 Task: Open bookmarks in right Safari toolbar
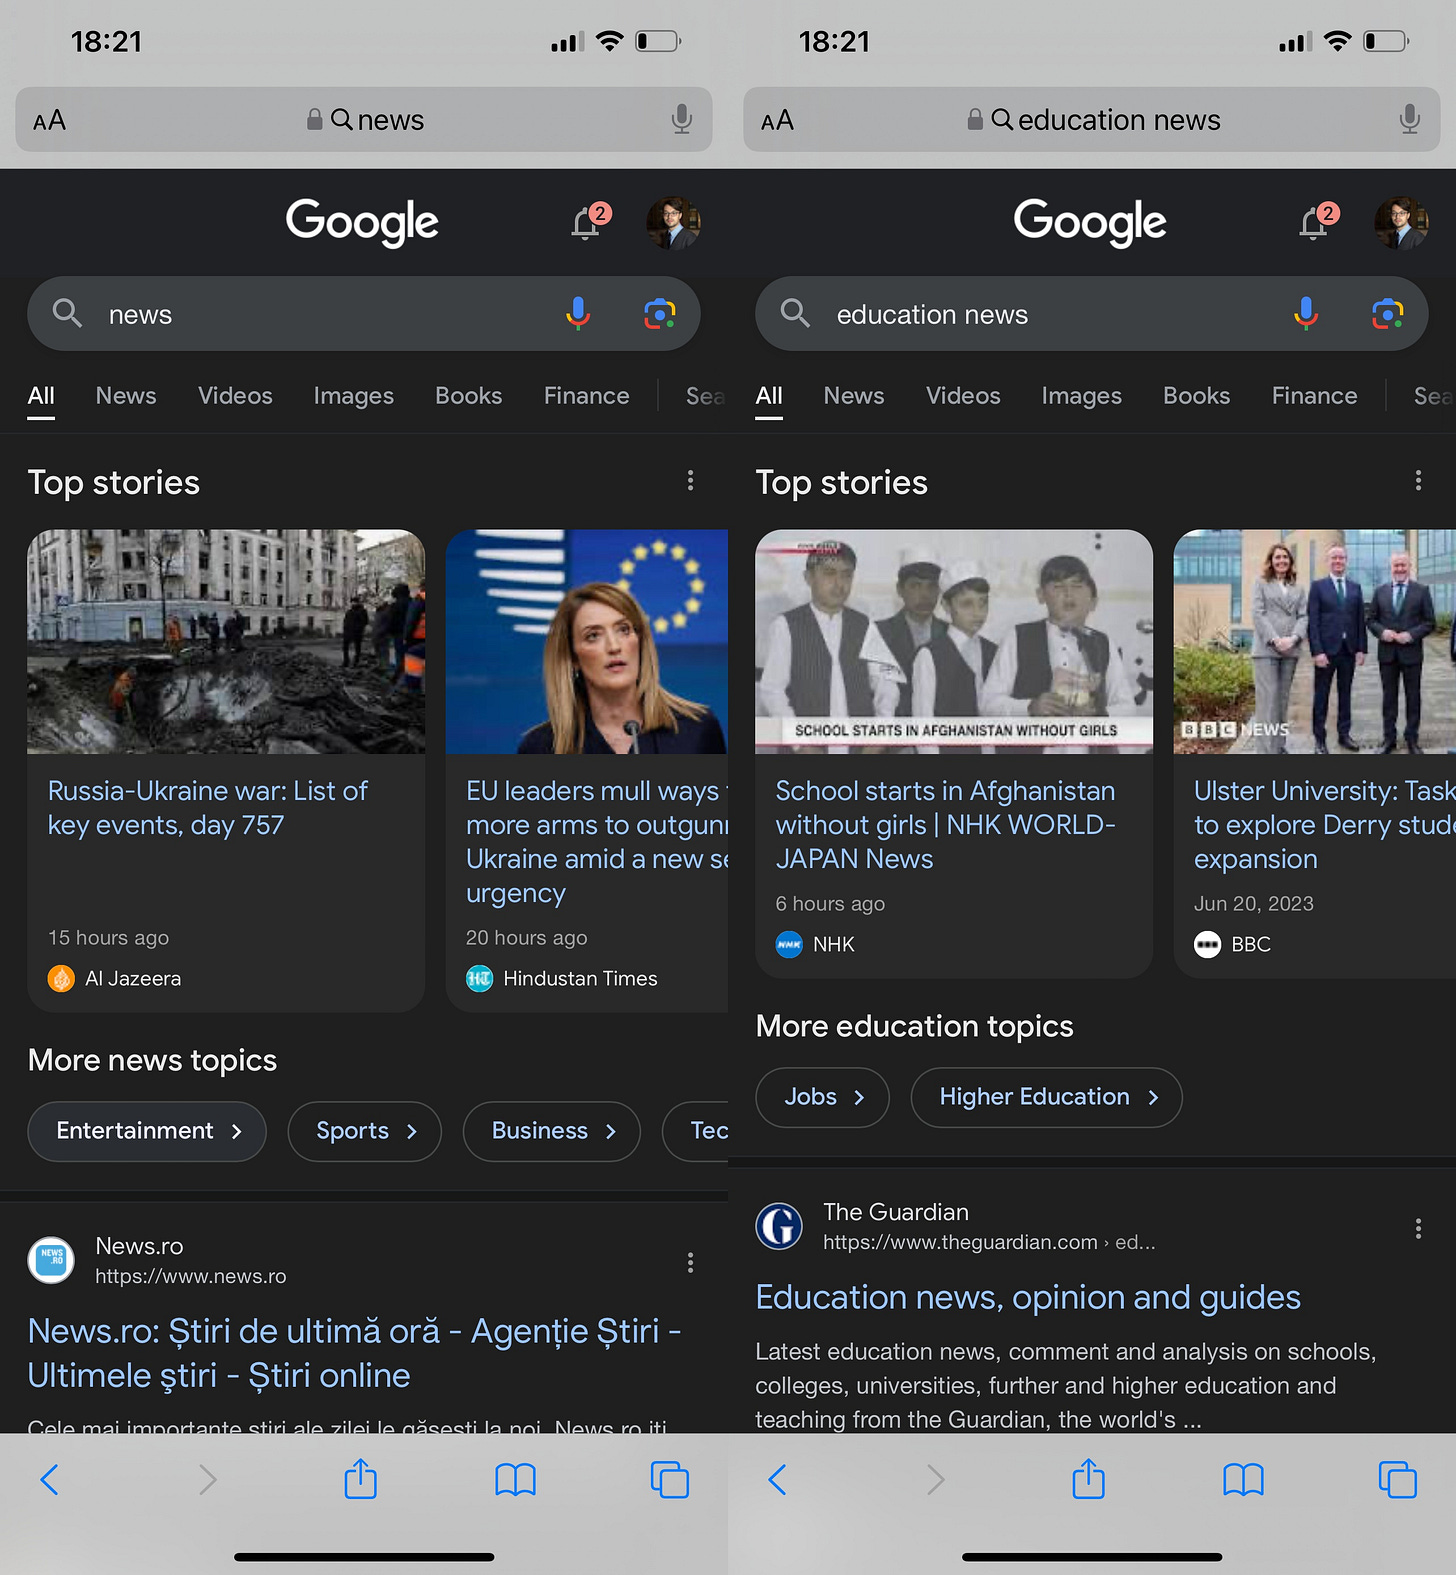pos(1244,1480)
